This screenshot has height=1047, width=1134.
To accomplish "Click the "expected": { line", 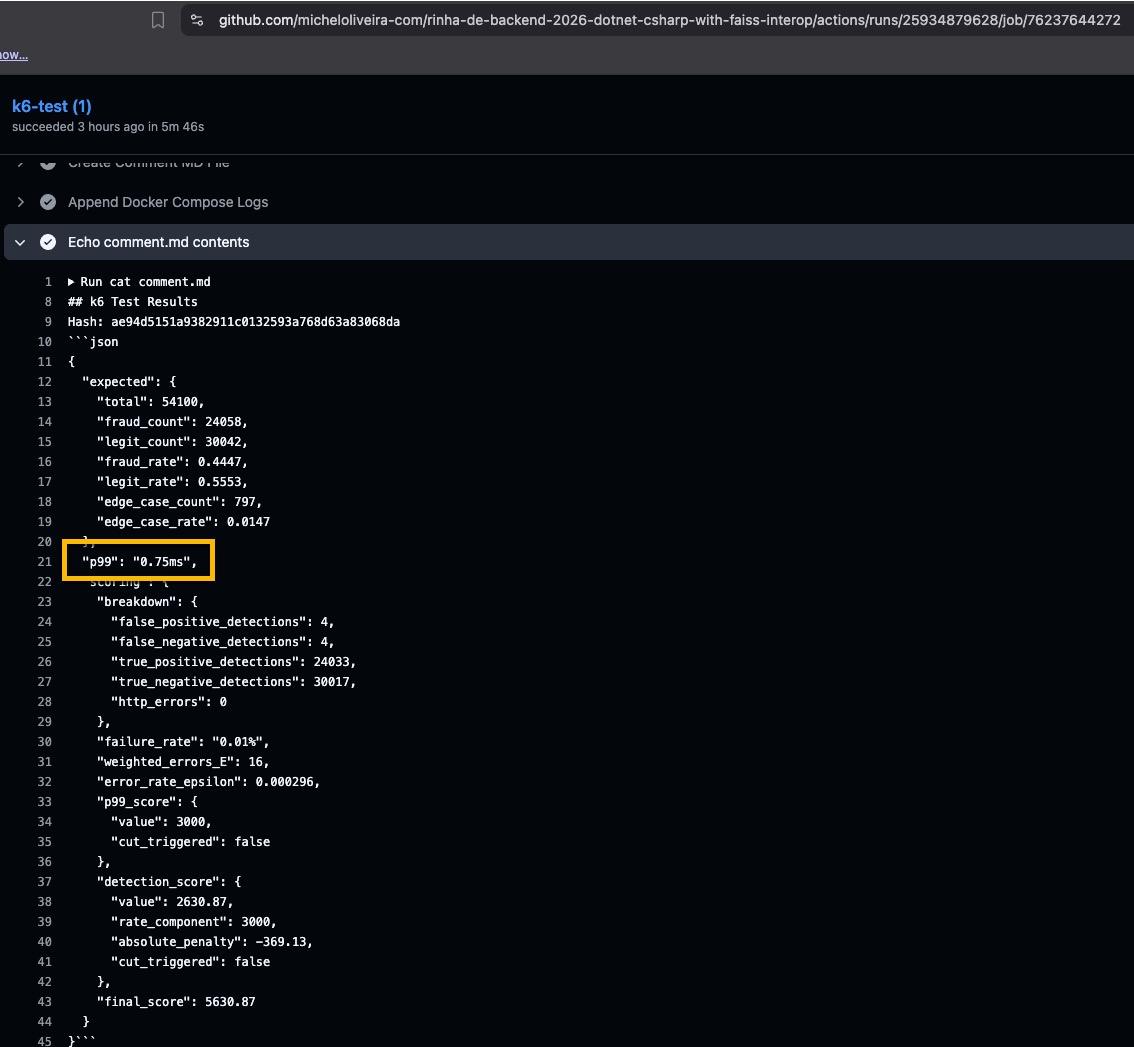I will (x=129, y=382).
